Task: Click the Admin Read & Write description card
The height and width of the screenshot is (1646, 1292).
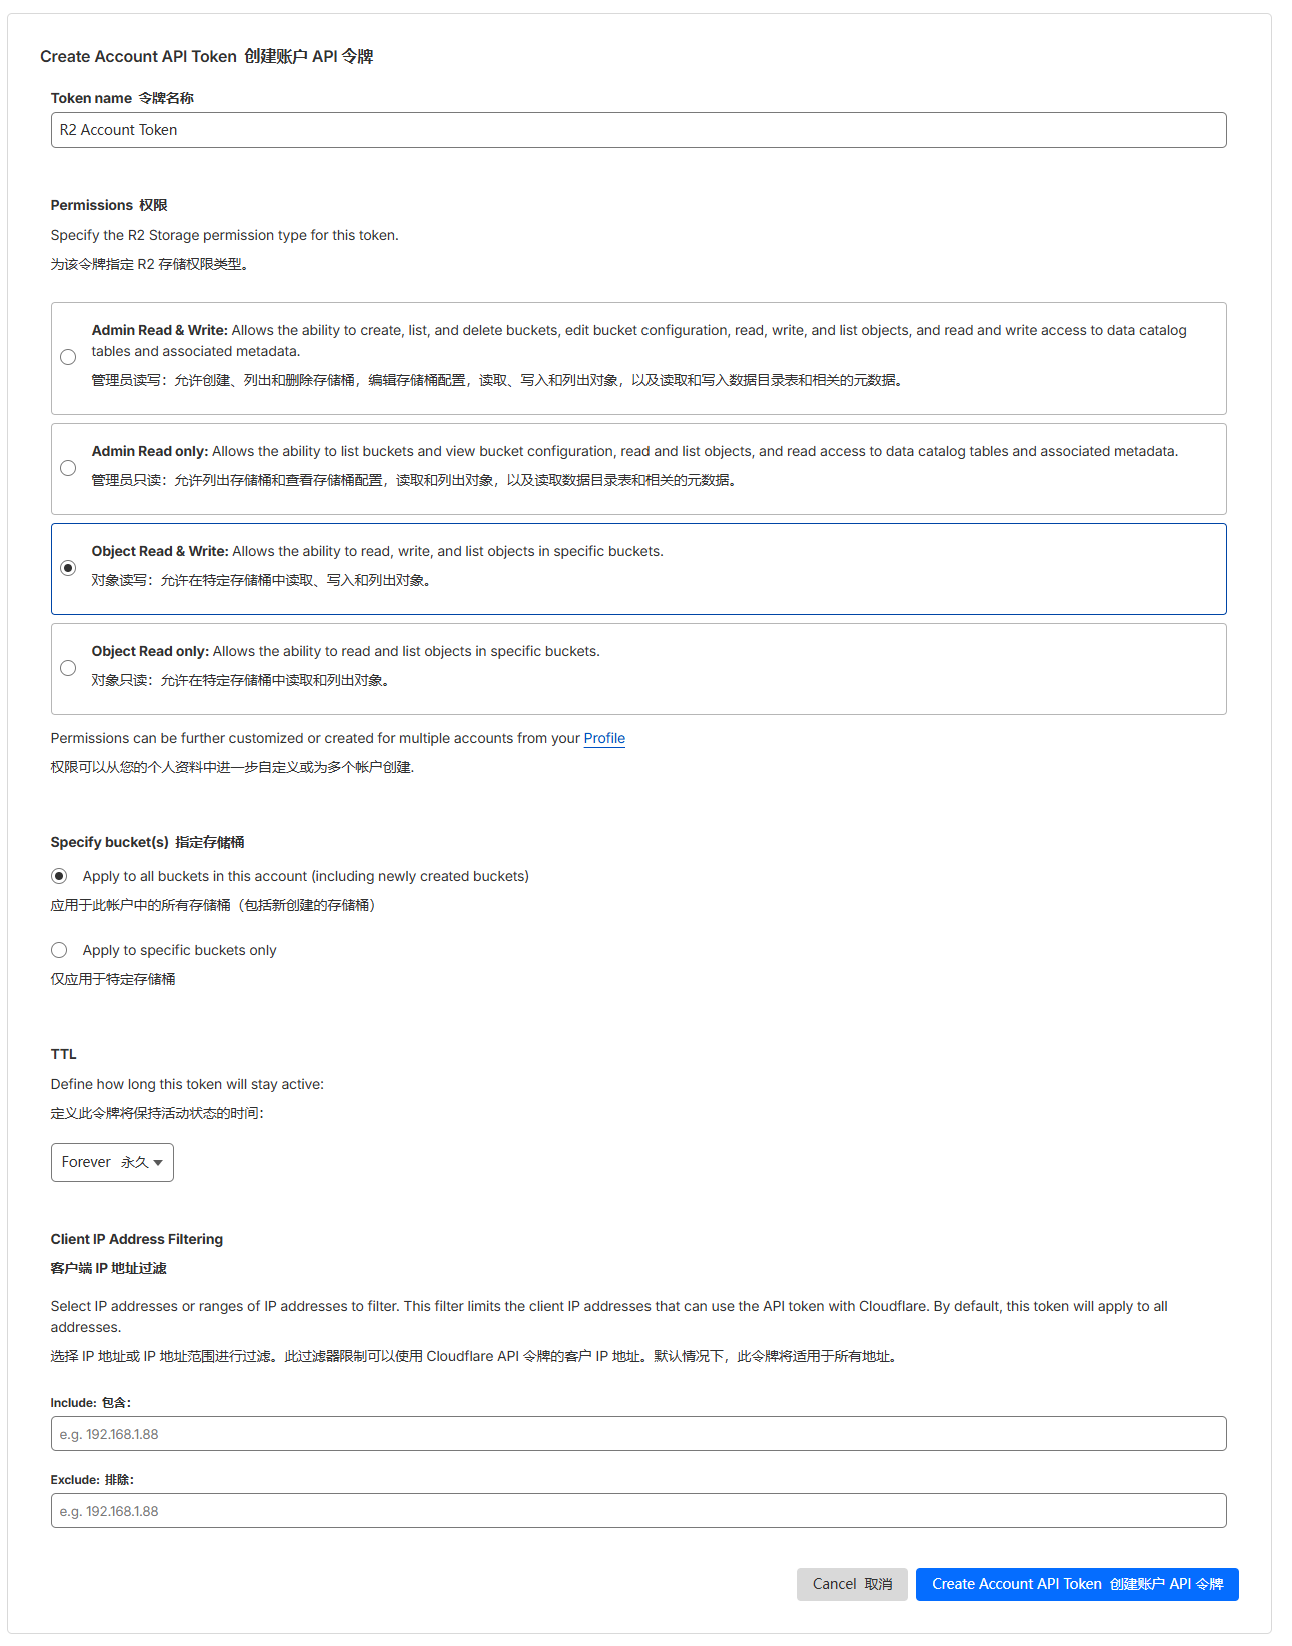Action: (x=638, y=358)
